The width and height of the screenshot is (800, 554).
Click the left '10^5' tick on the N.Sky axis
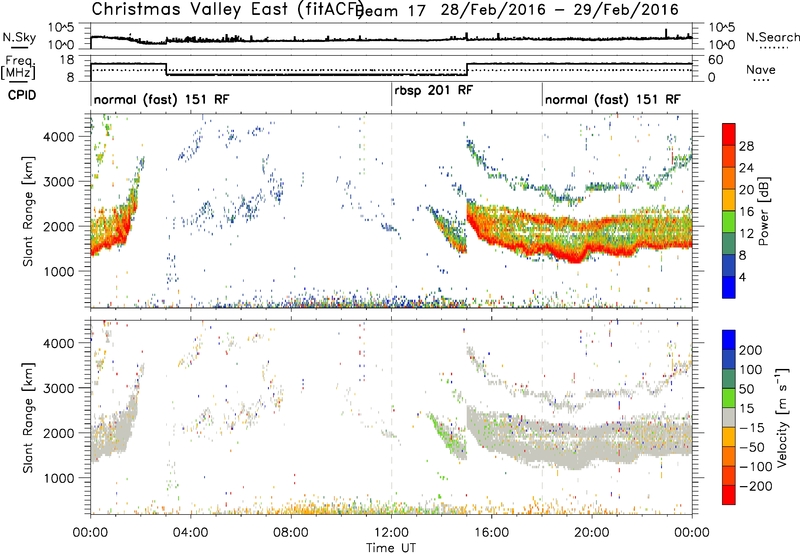tap(61, 27)
